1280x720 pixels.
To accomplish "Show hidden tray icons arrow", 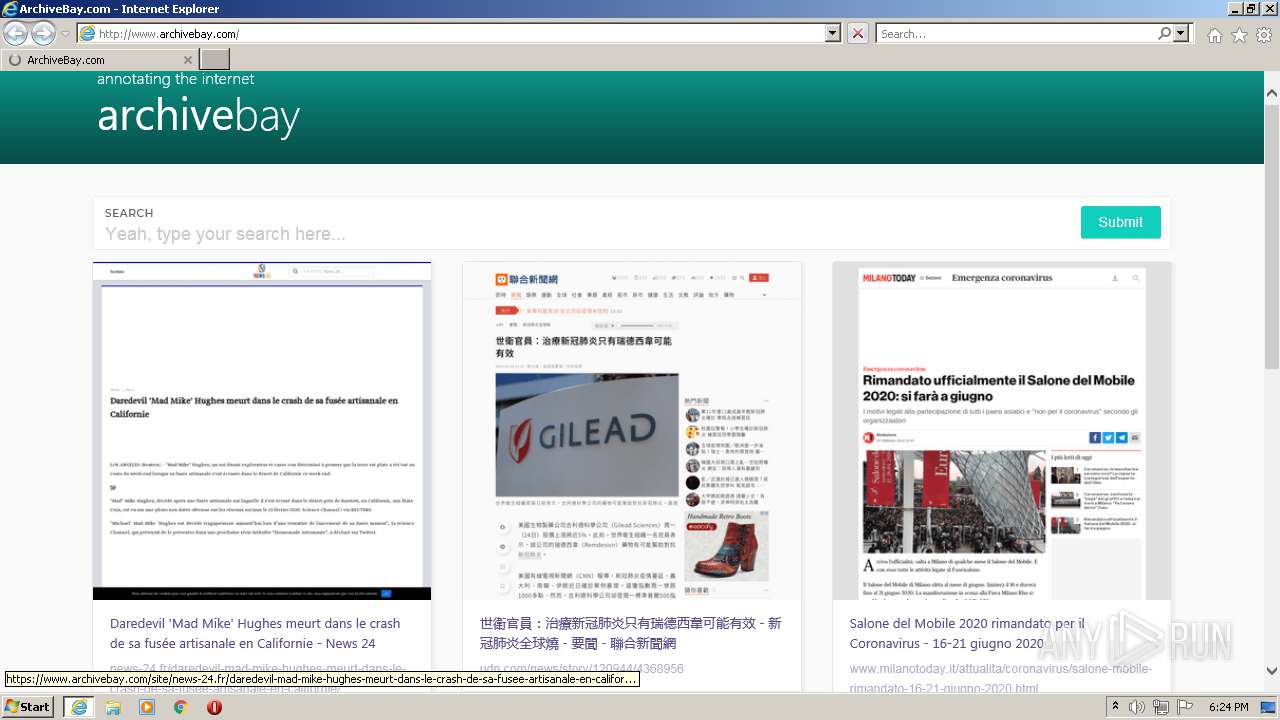I will tap(1115, 707).
